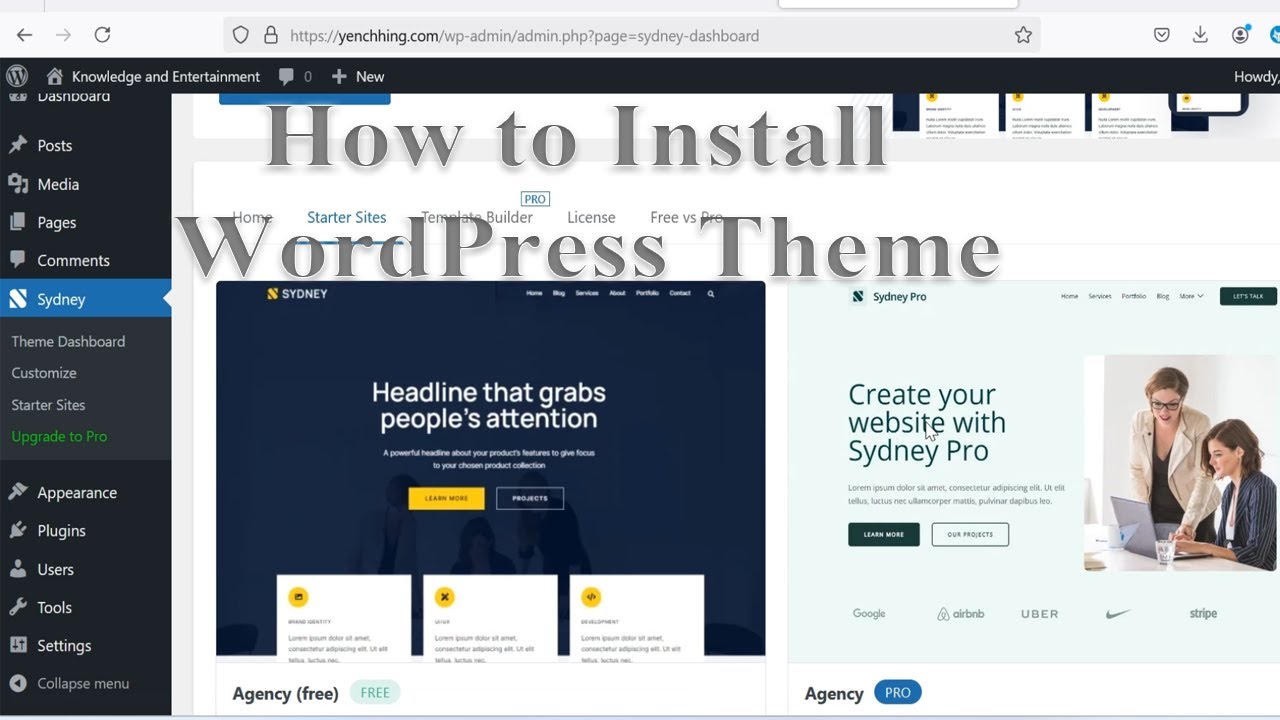
Task: Click the Settings icon in the sidebar
Action: coord(18,645)
